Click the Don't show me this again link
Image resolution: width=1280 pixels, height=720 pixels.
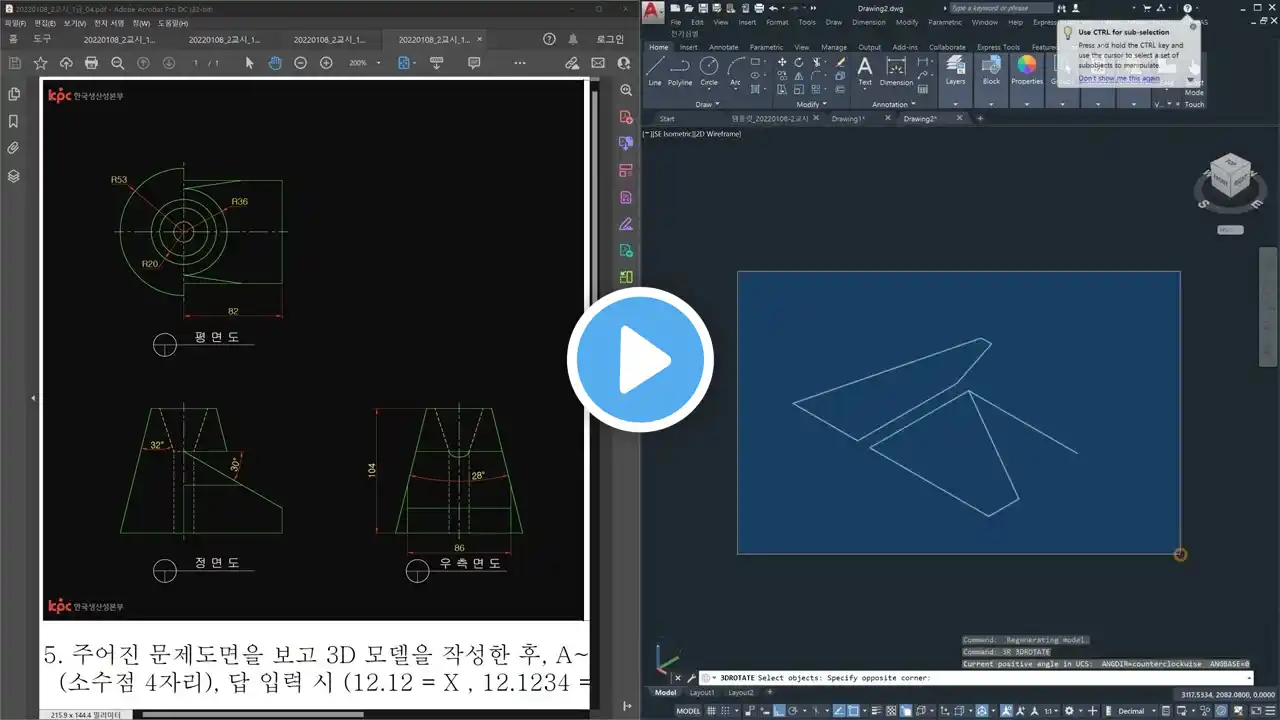[x=1119, y=78]
